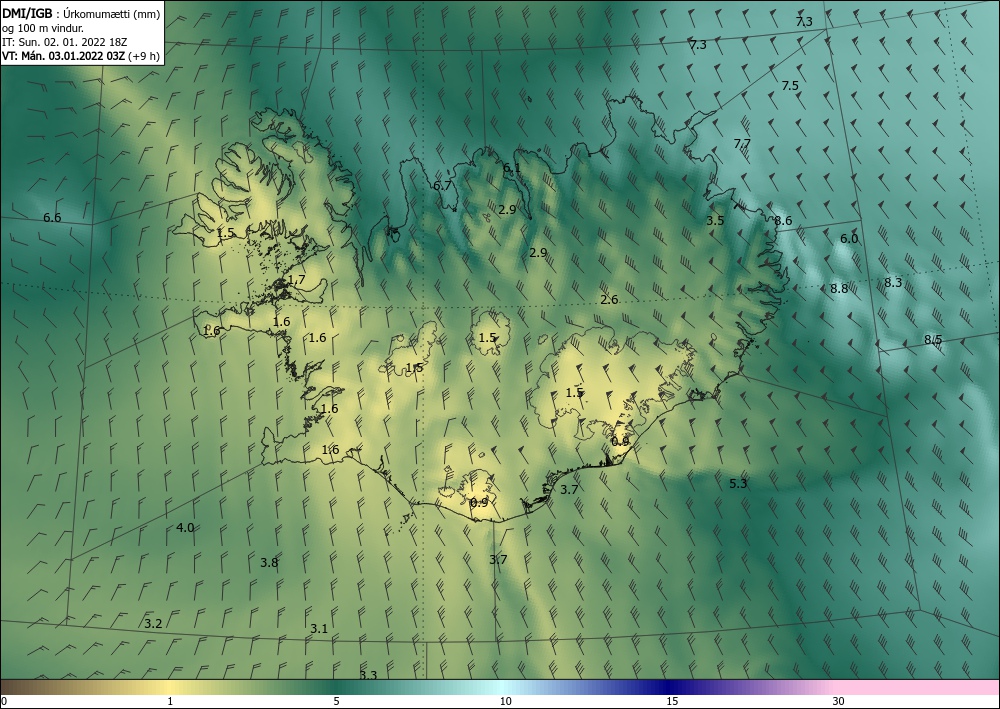The image size is (1000, 709).
Task: Click the 0 tick label on the color scale
Action: pyautogui.click(x=4, y=701)
